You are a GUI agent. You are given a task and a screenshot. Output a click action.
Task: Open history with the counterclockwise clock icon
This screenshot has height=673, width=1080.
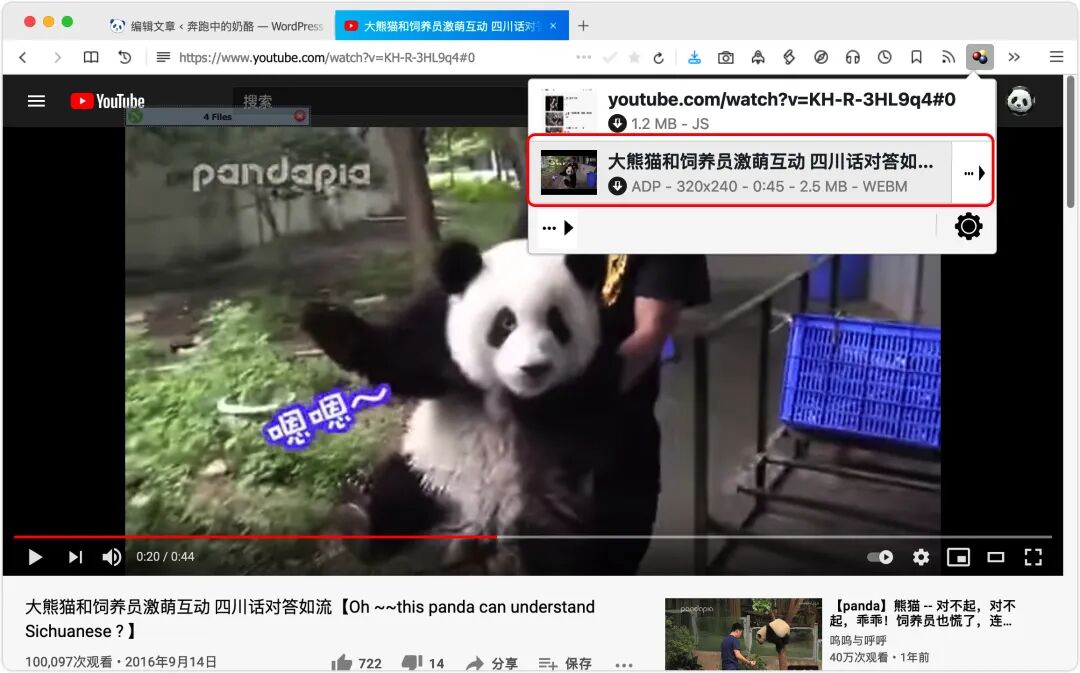point(125,57)
